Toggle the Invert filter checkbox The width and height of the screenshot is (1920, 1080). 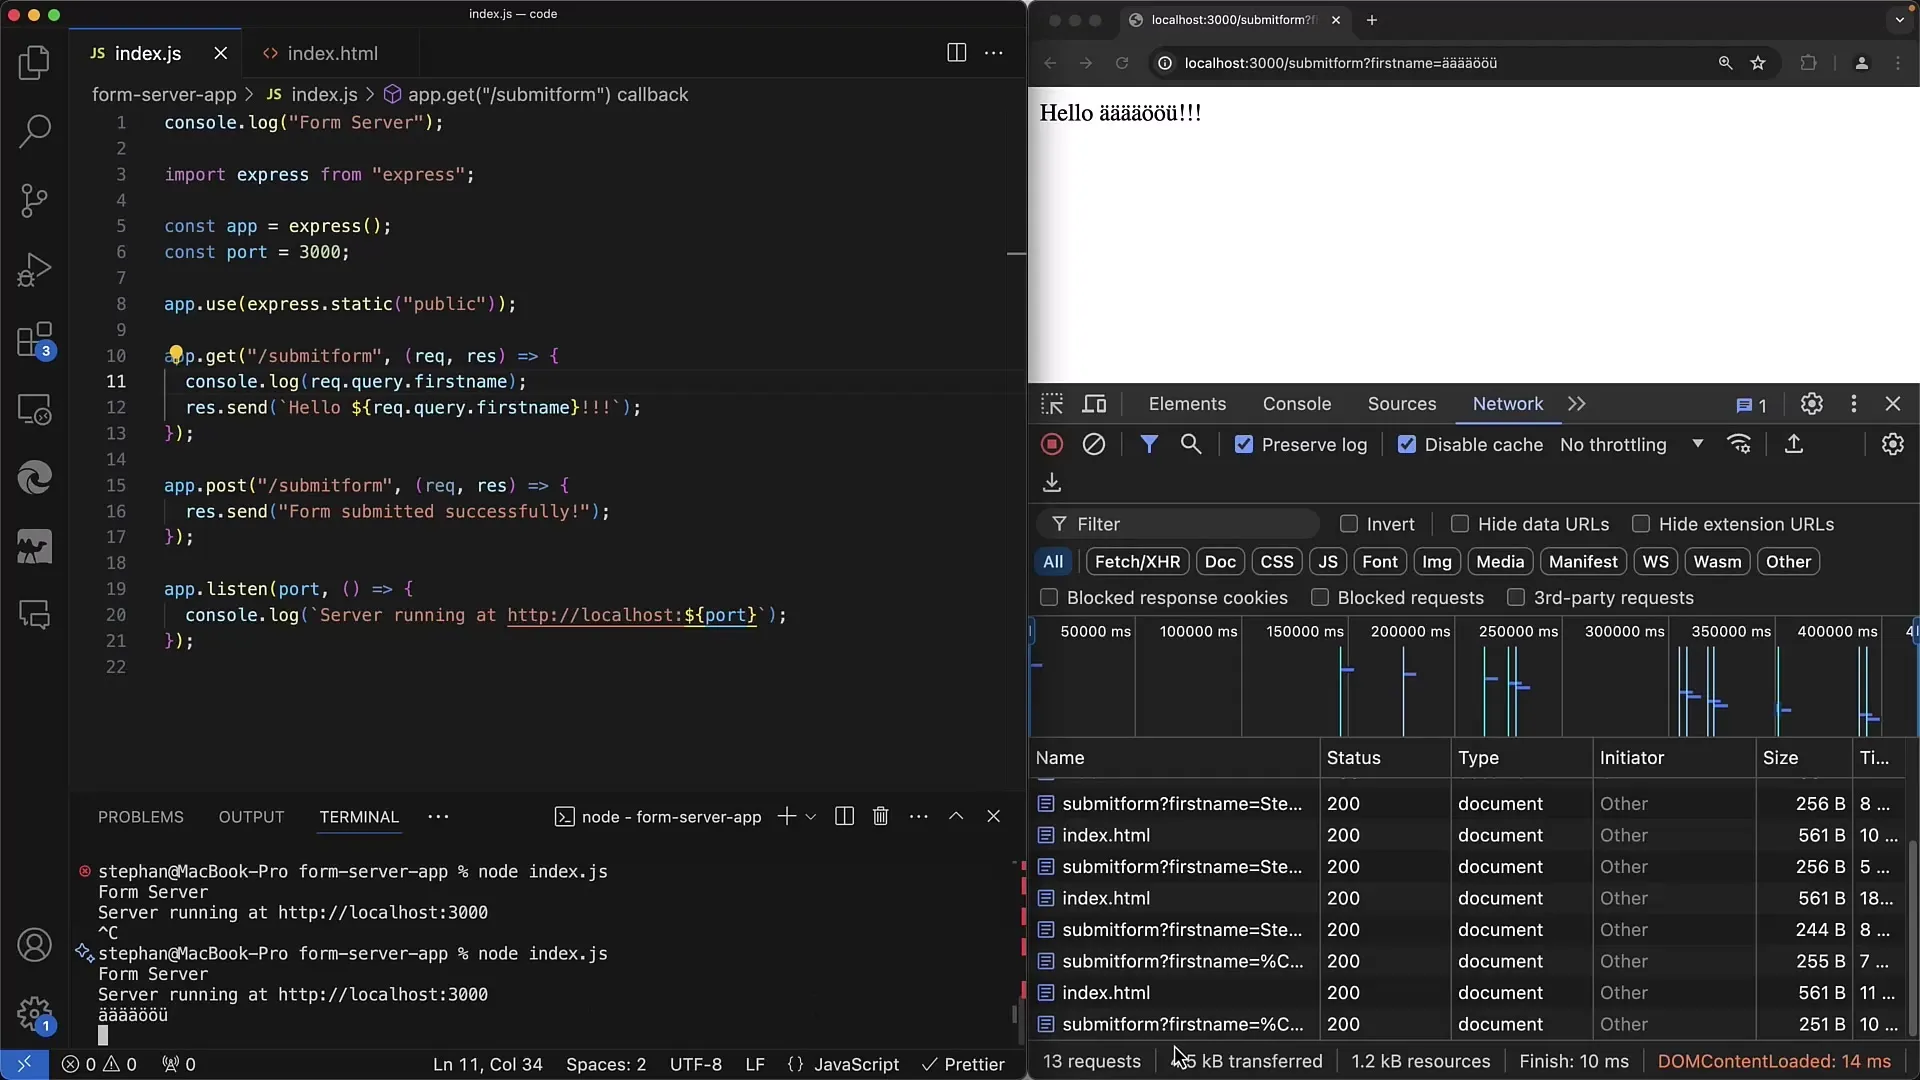coord(1348,524)
